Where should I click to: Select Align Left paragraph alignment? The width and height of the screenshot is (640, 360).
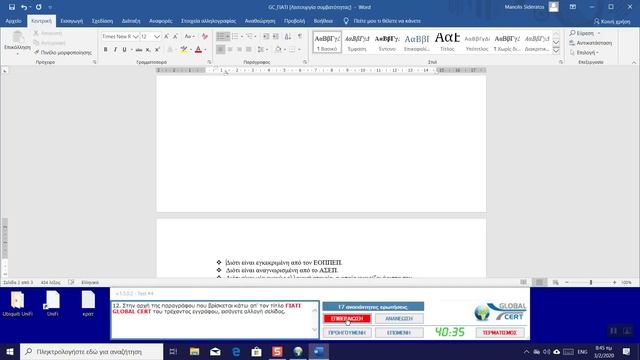(220, 49)
